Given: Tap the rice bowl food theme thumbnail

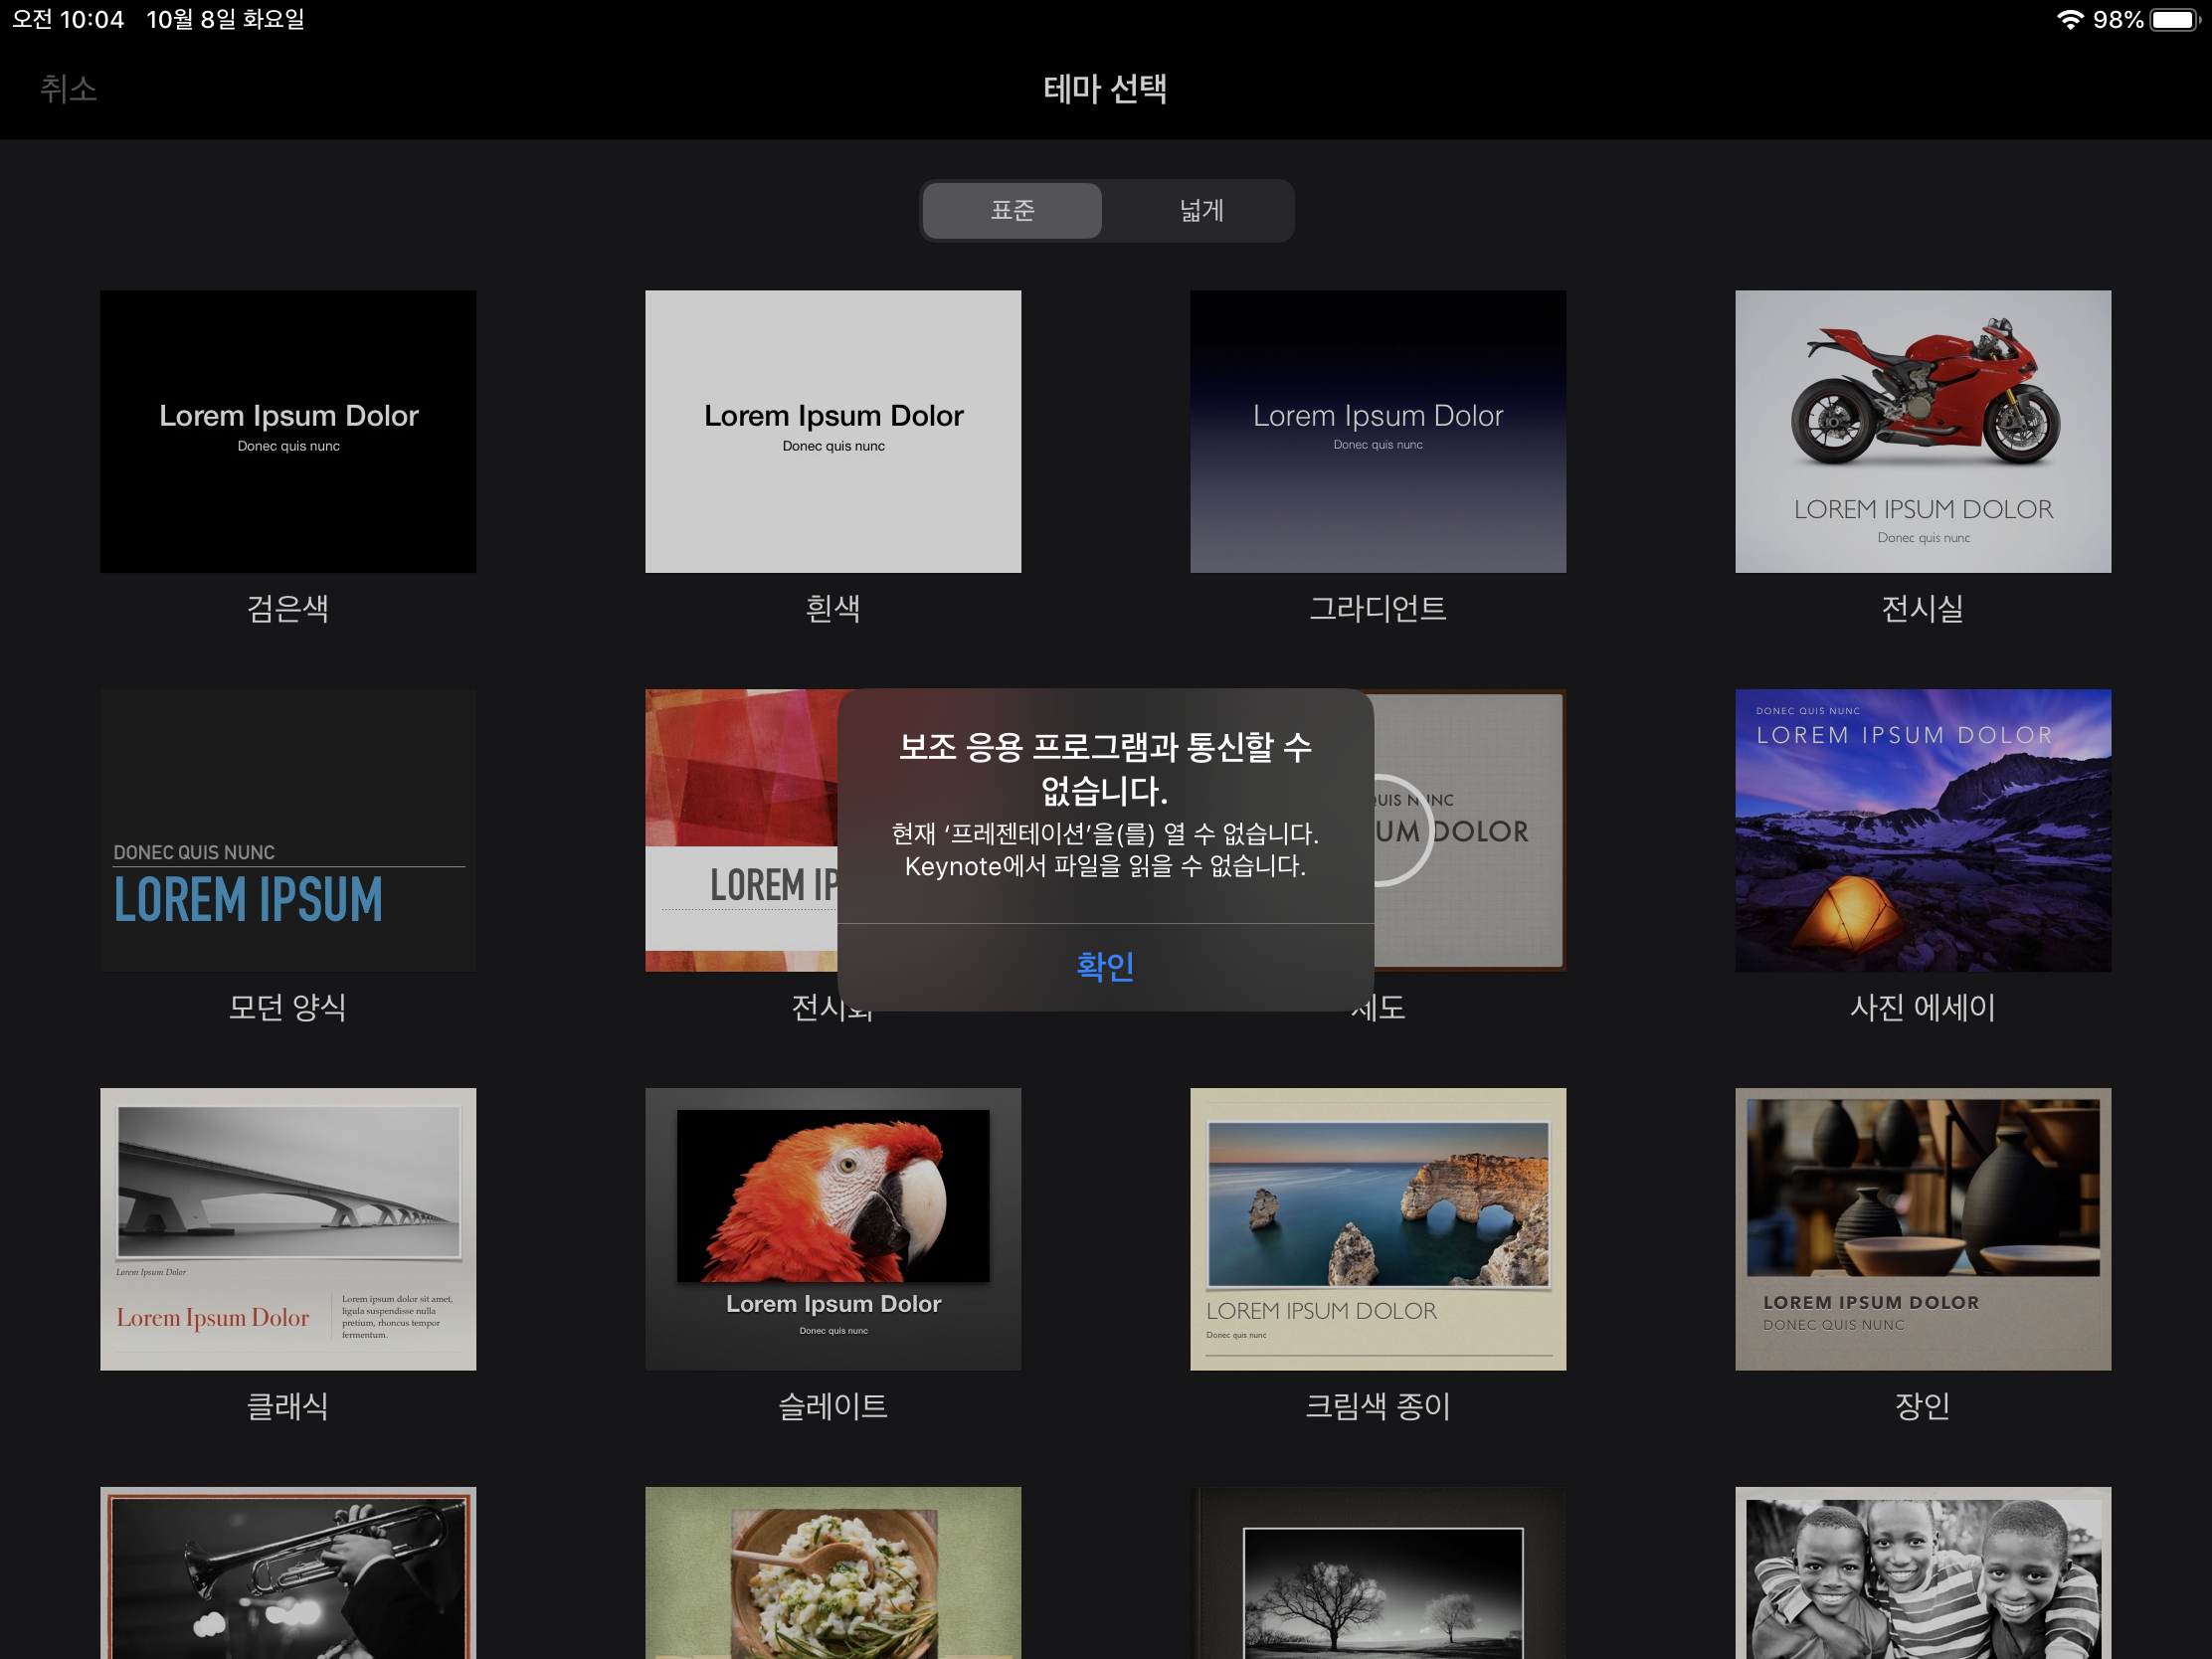Looking at the screenshot, I should click(x=833, y=1575).
